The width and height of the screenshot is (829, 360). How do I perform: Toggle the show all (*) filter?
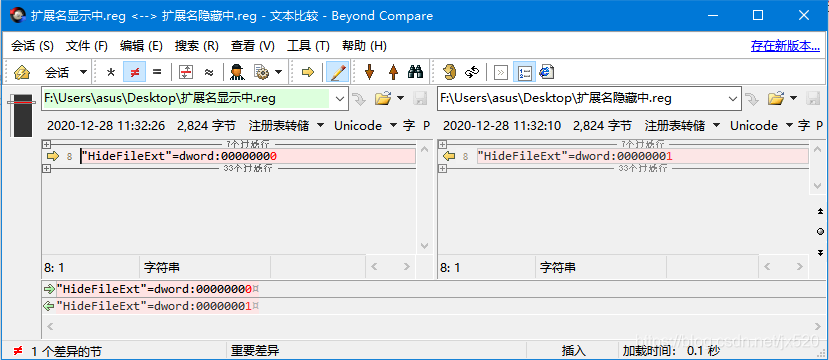pos(110,72)
